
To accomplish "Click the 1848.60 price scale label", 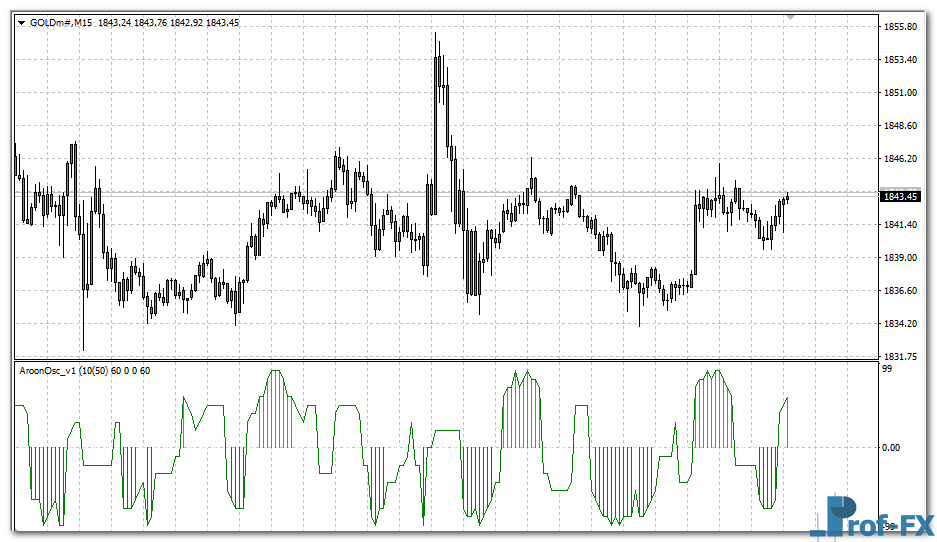I will coord(900,126).
